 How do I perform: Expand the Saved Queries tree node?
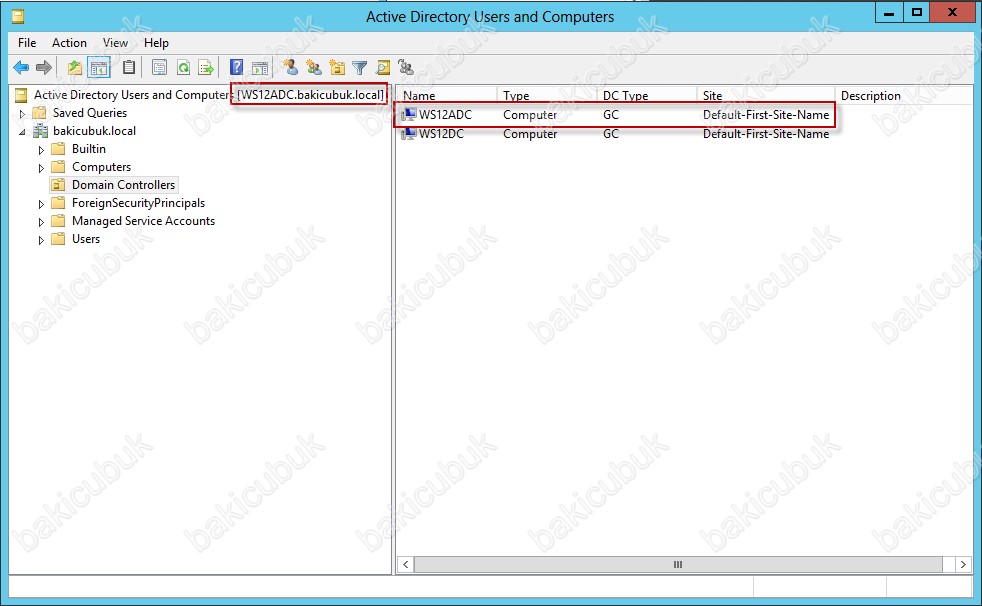point(23,113)
